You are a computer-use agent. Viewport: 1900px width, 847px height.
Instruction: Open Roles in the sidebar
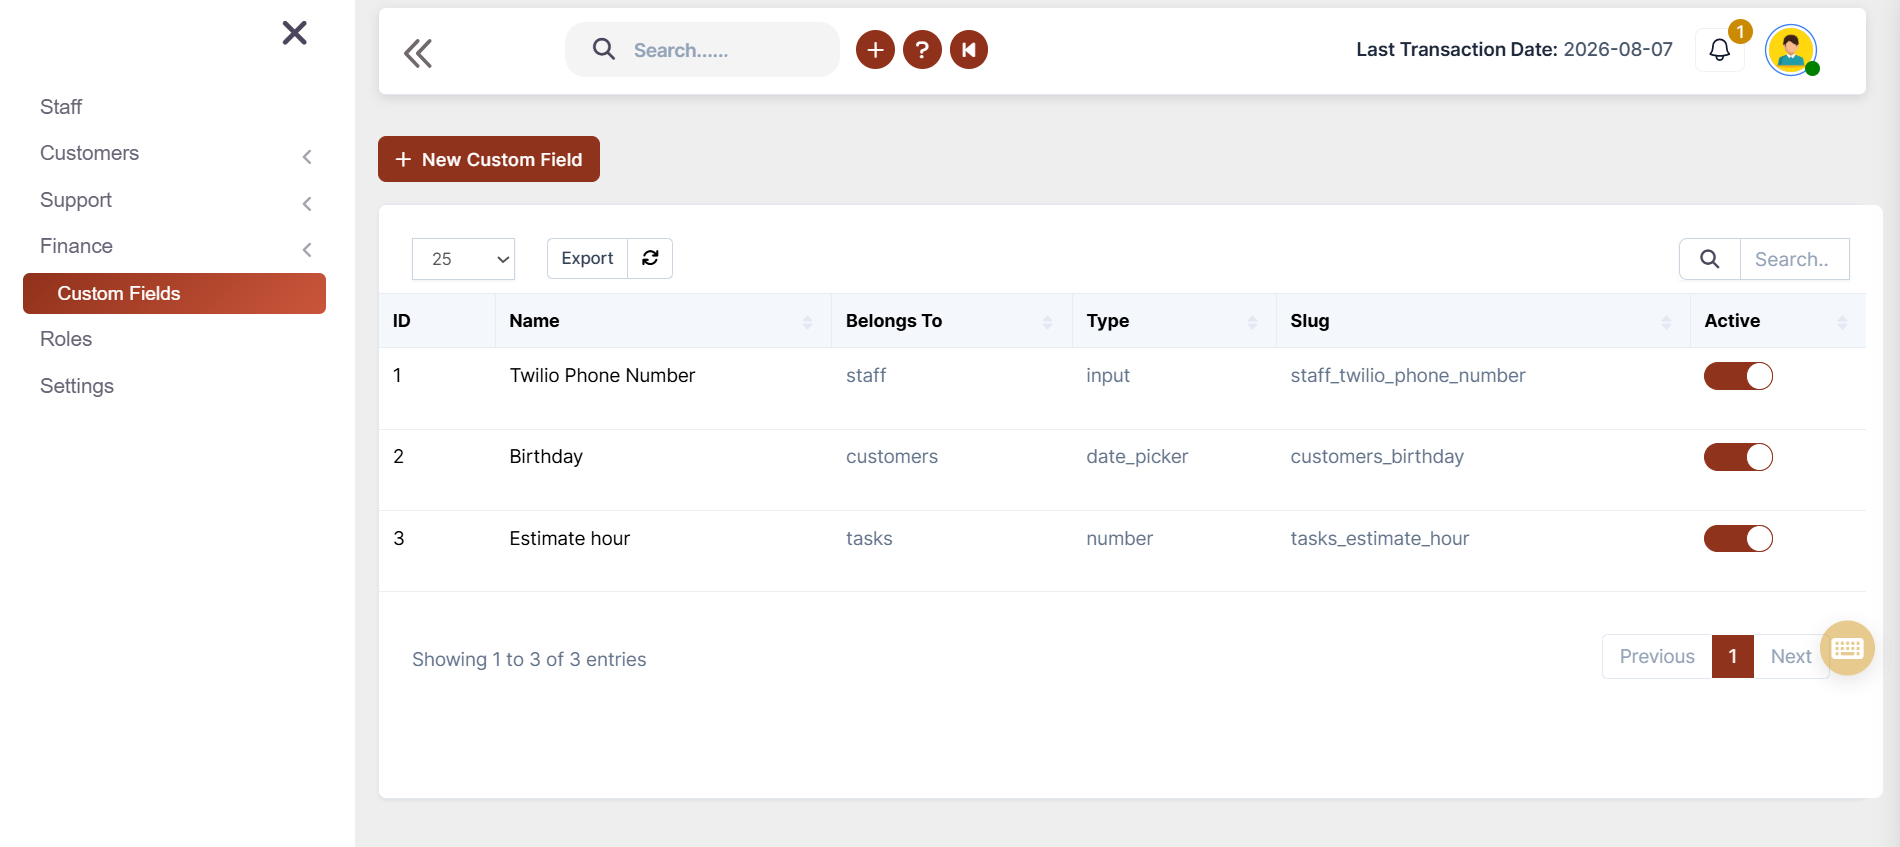[66, 339]
